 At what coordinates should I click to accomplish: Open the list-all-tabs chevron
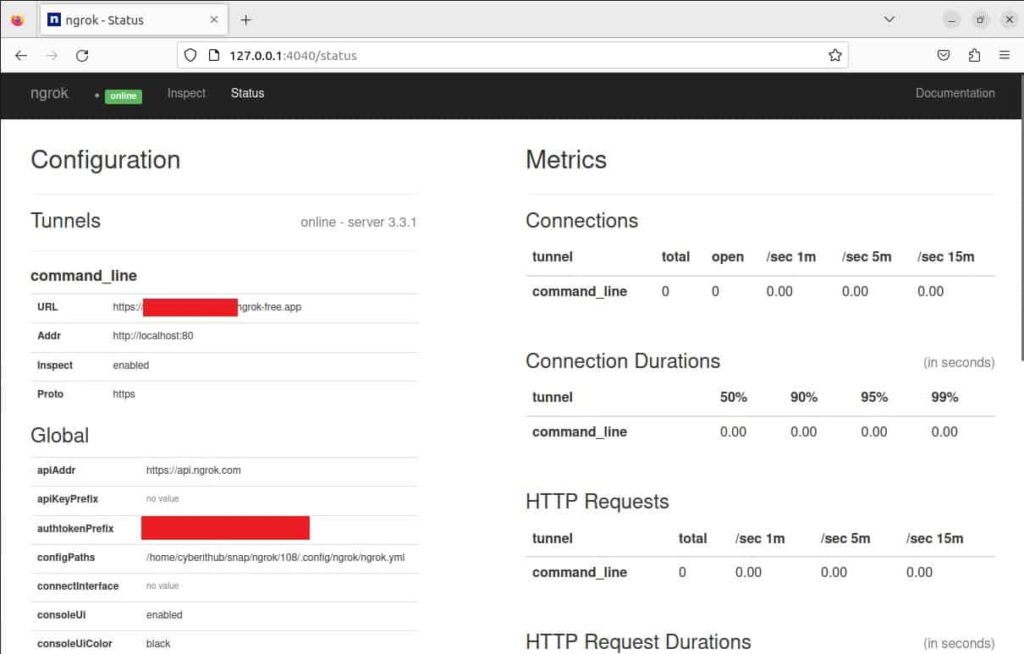coord(890,18)
